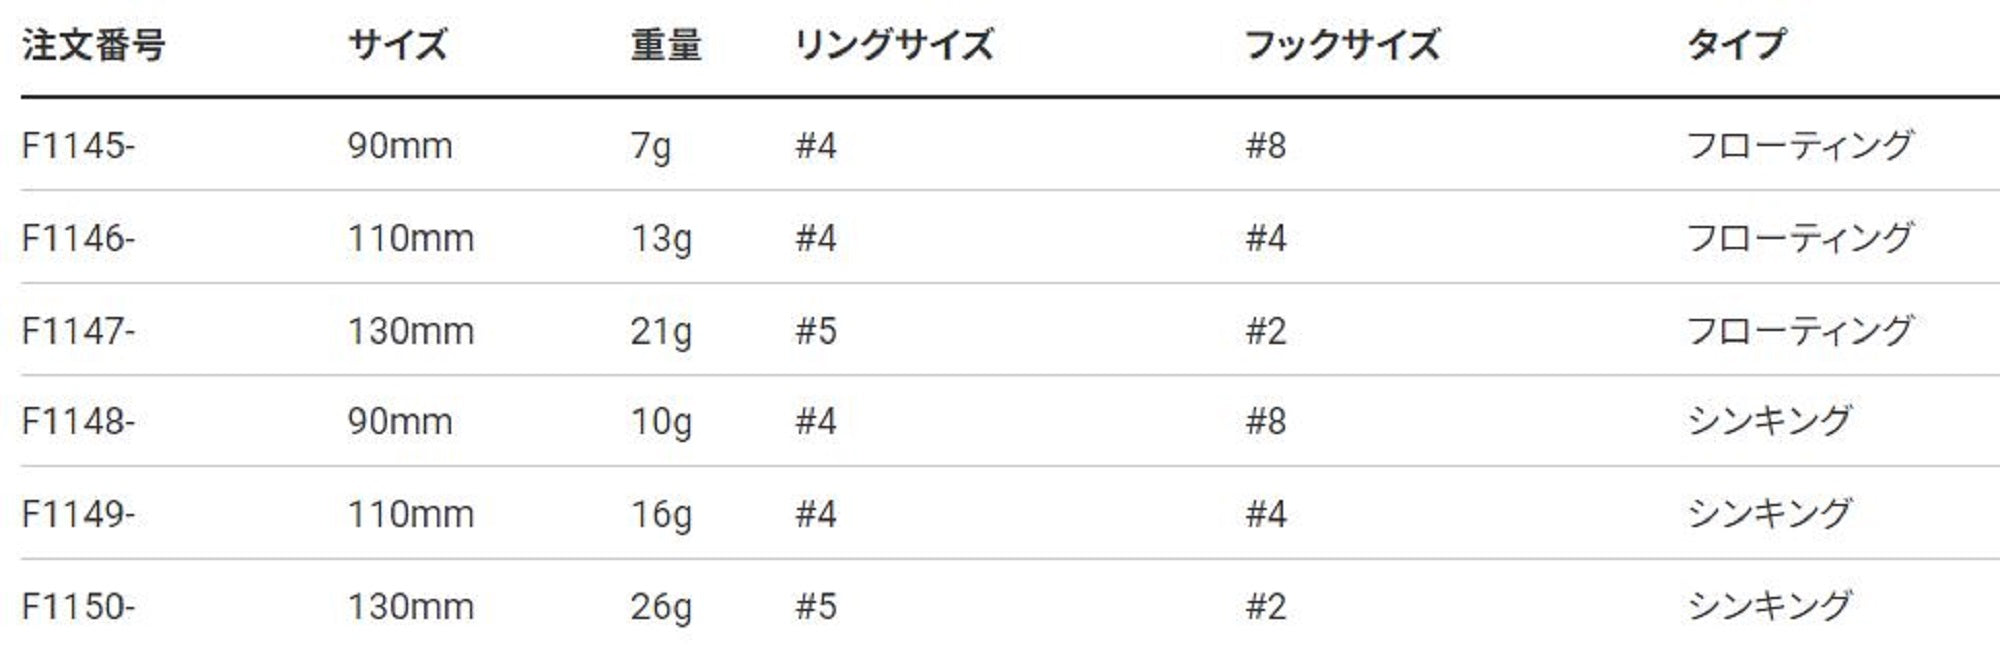Click the 16g weight cell
This screenshot has height=646, width=2000.
(x=660, y=514)
